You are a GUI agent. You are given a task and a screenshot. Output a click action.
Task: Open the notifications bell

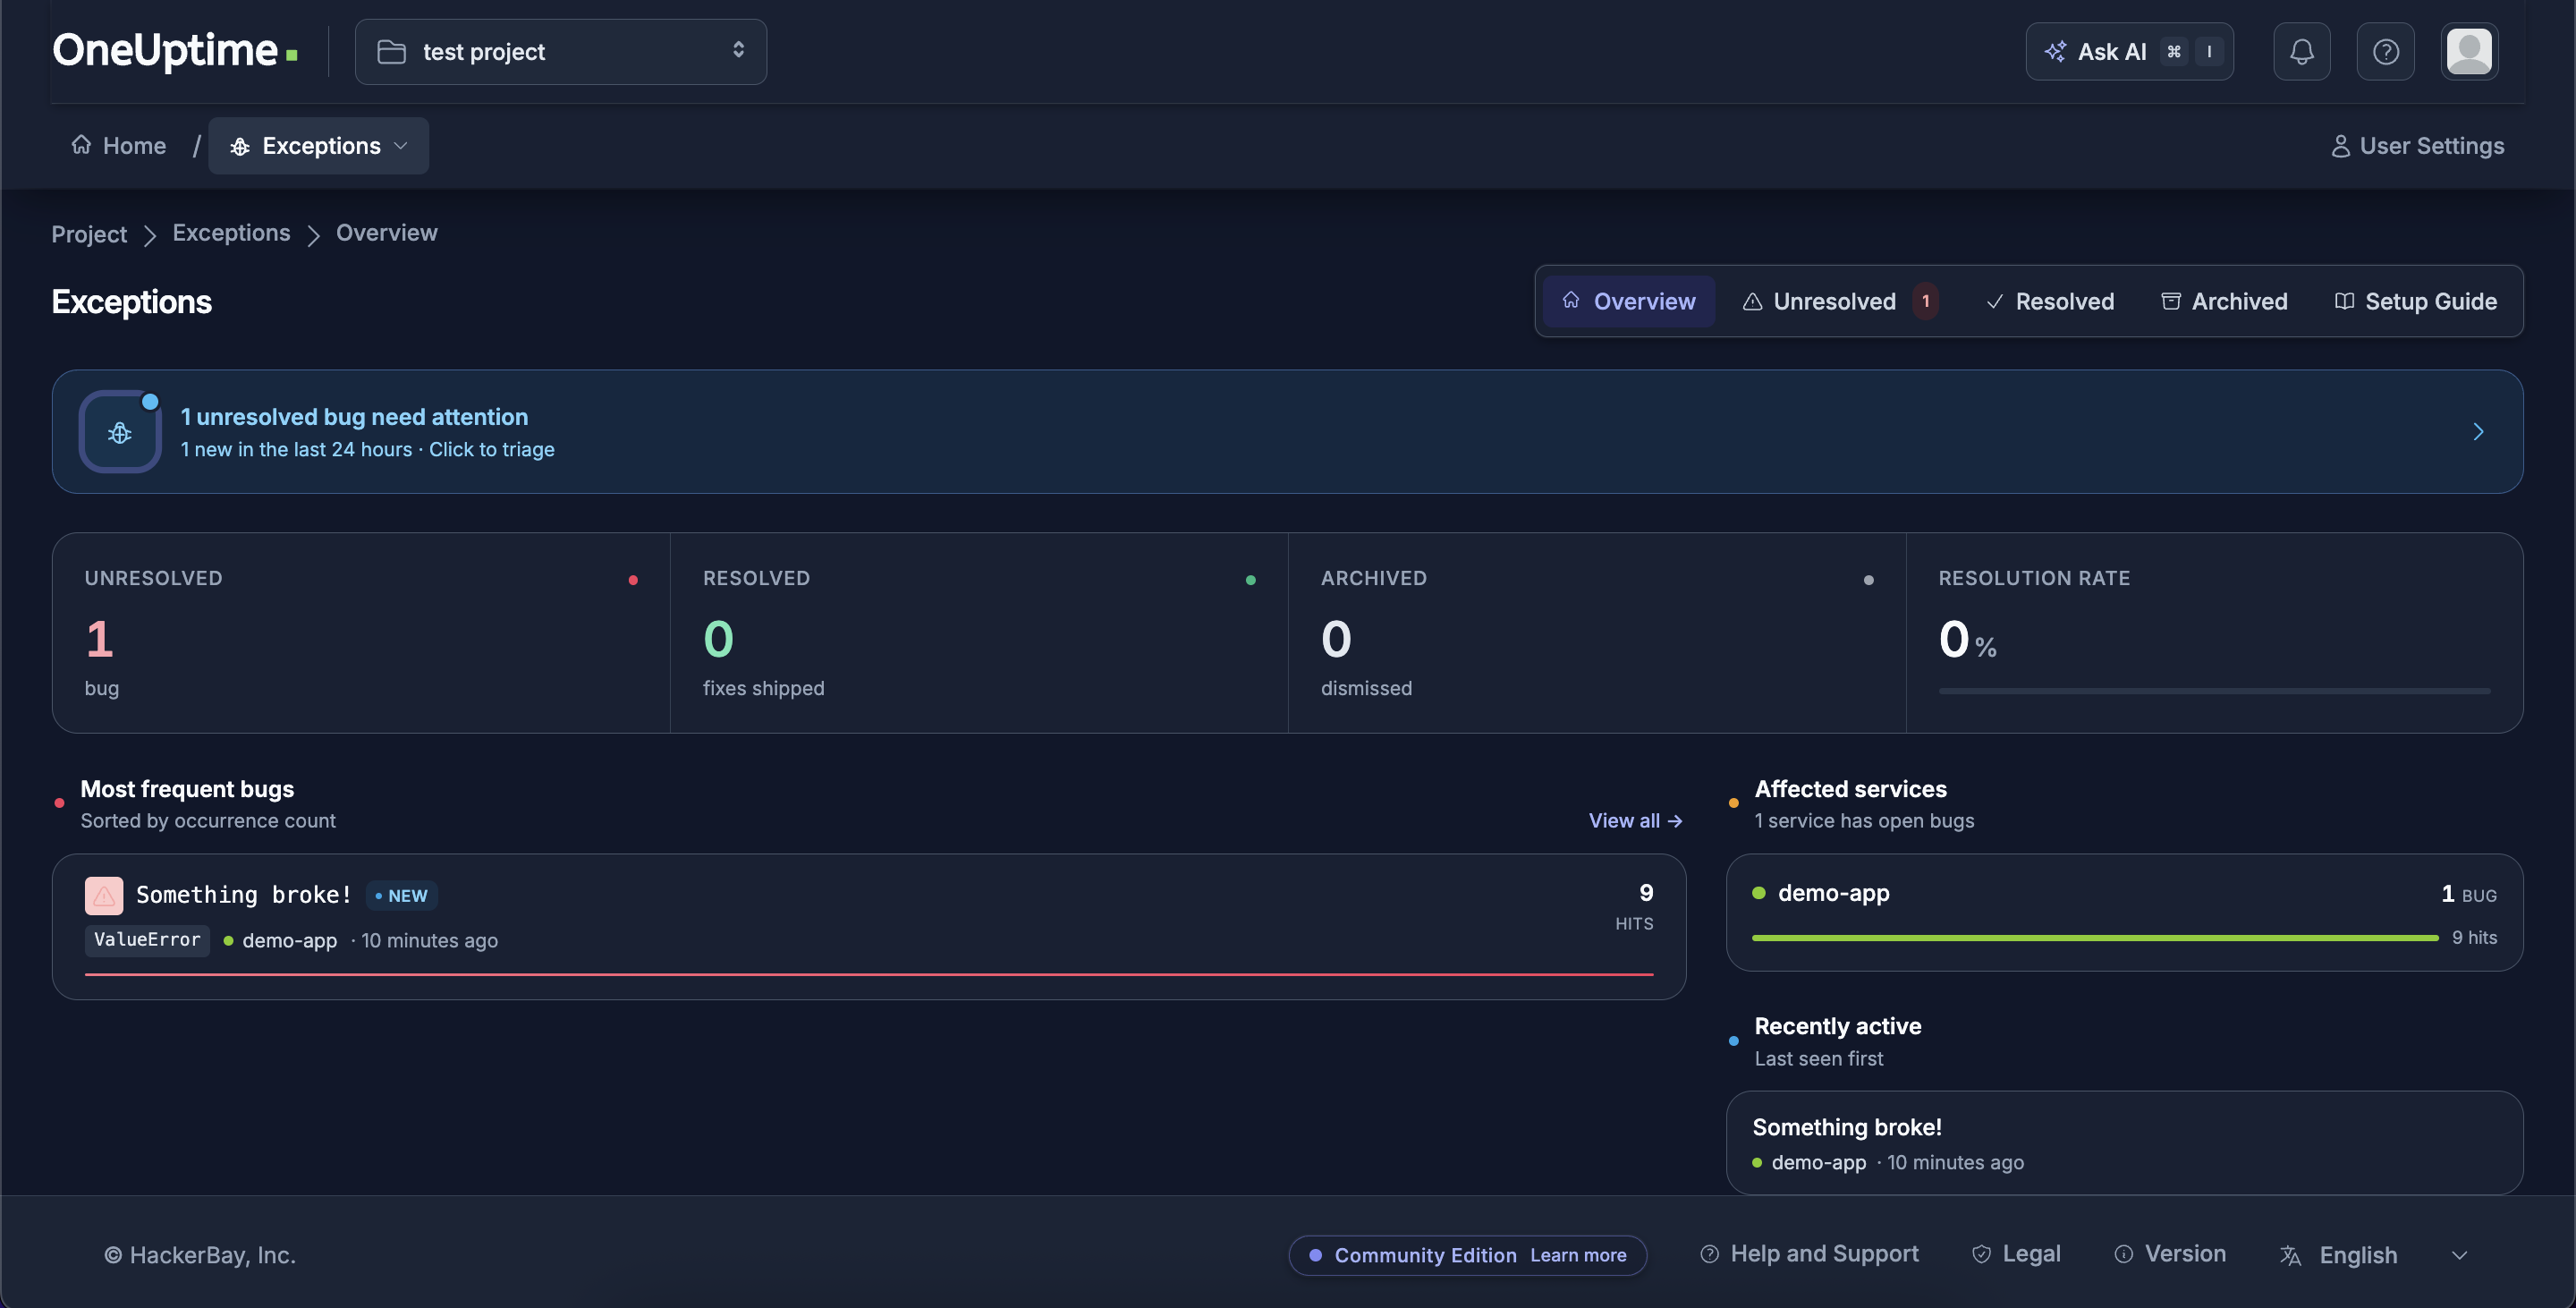pyautogui.click(x=2301, y=51)
